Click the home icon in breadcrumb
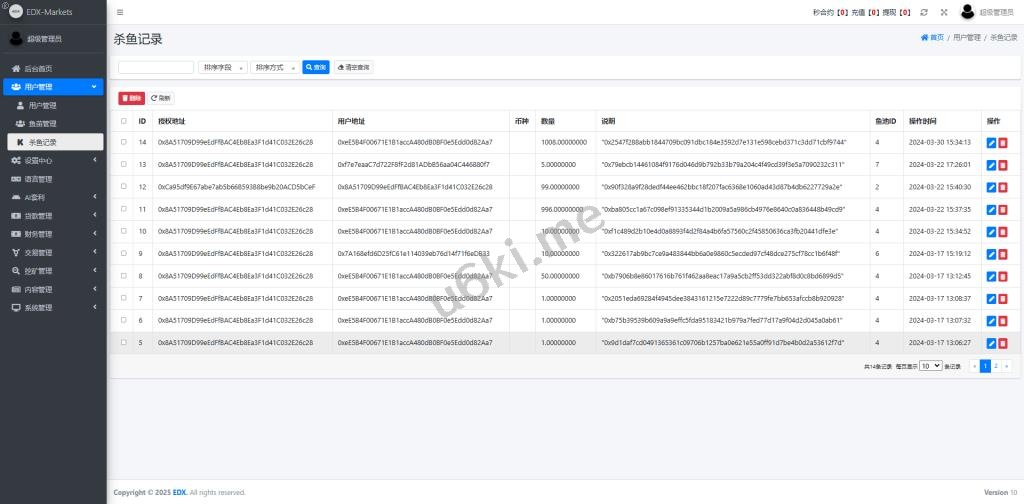 point(924,37)
